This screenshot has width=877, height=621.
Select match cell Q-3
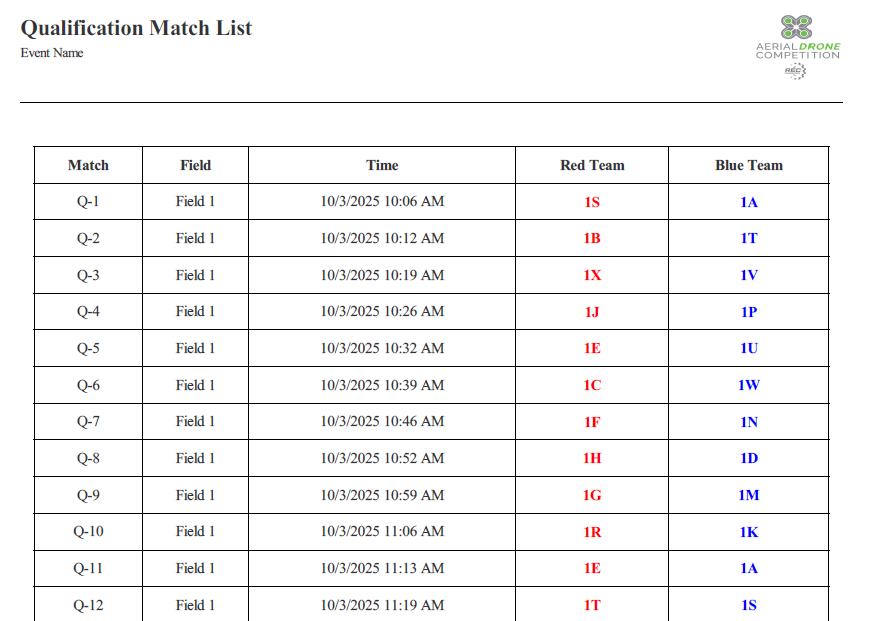click(x=88, y=275)
